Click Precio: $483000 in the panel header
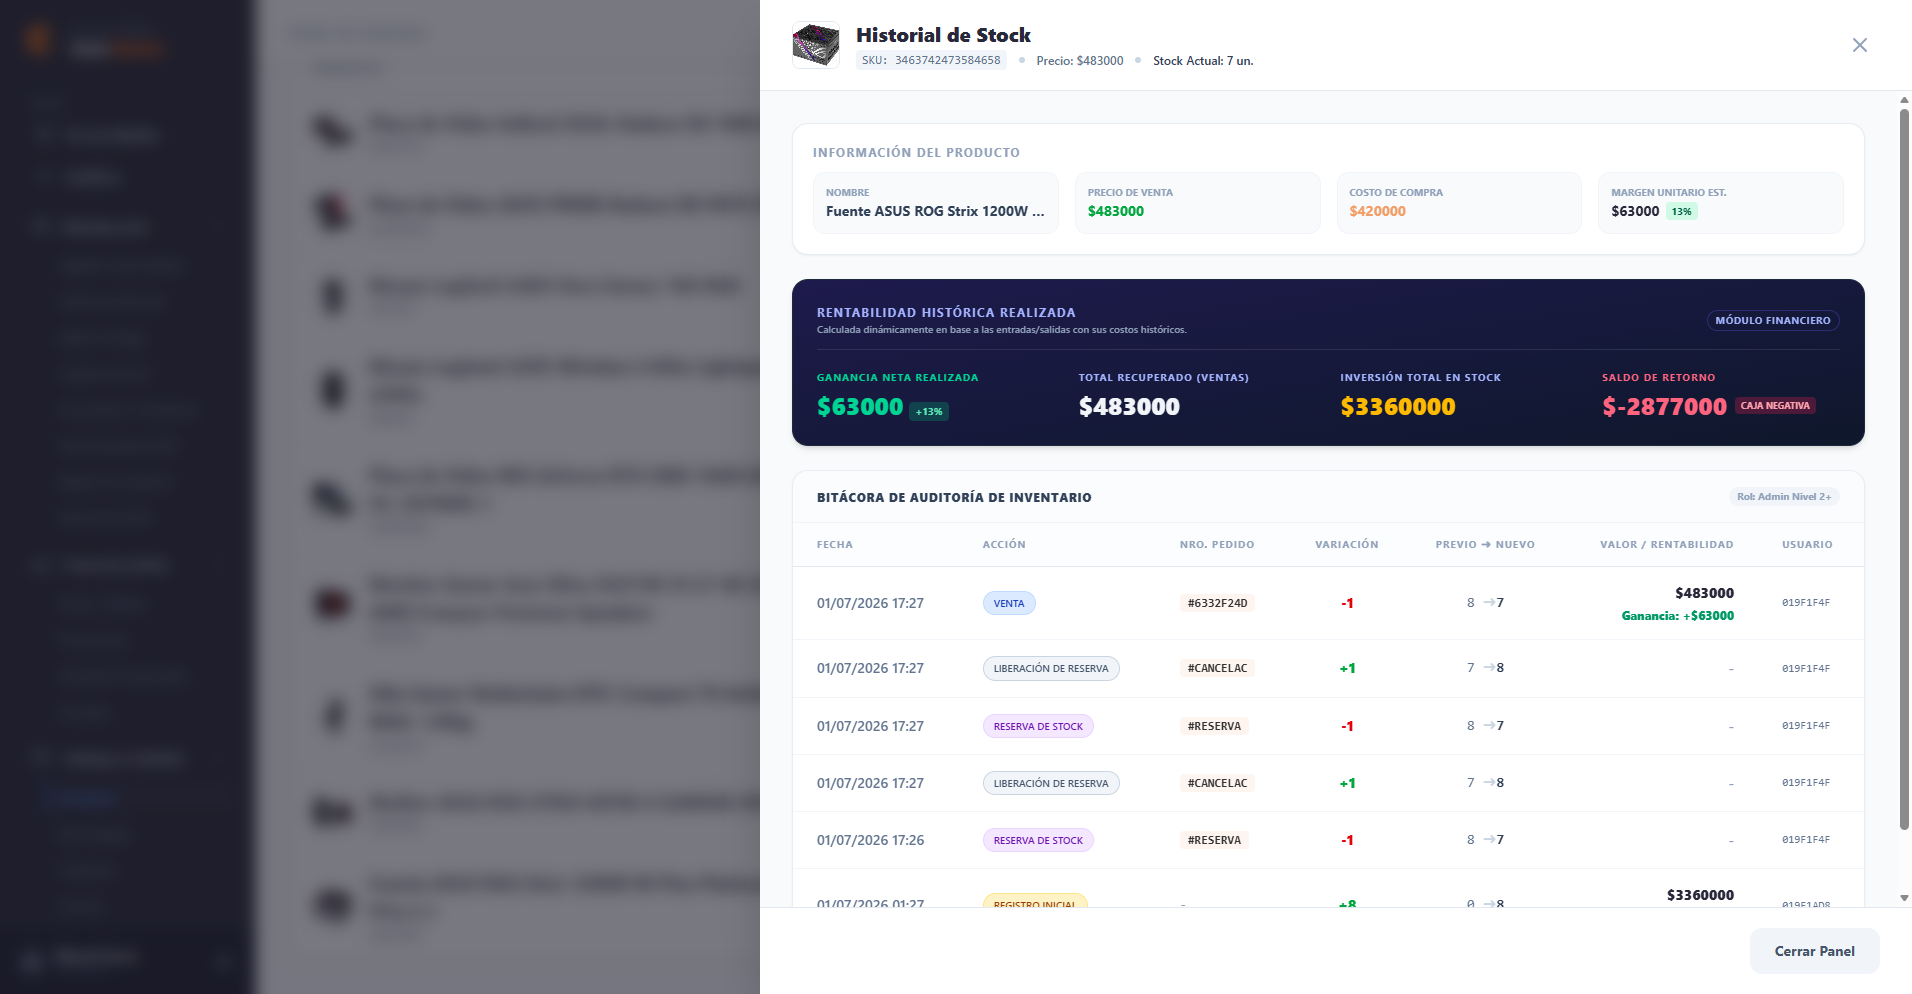Image resolution: width=1912 pixels, height=994 pixels. [x=1080, y=61]
